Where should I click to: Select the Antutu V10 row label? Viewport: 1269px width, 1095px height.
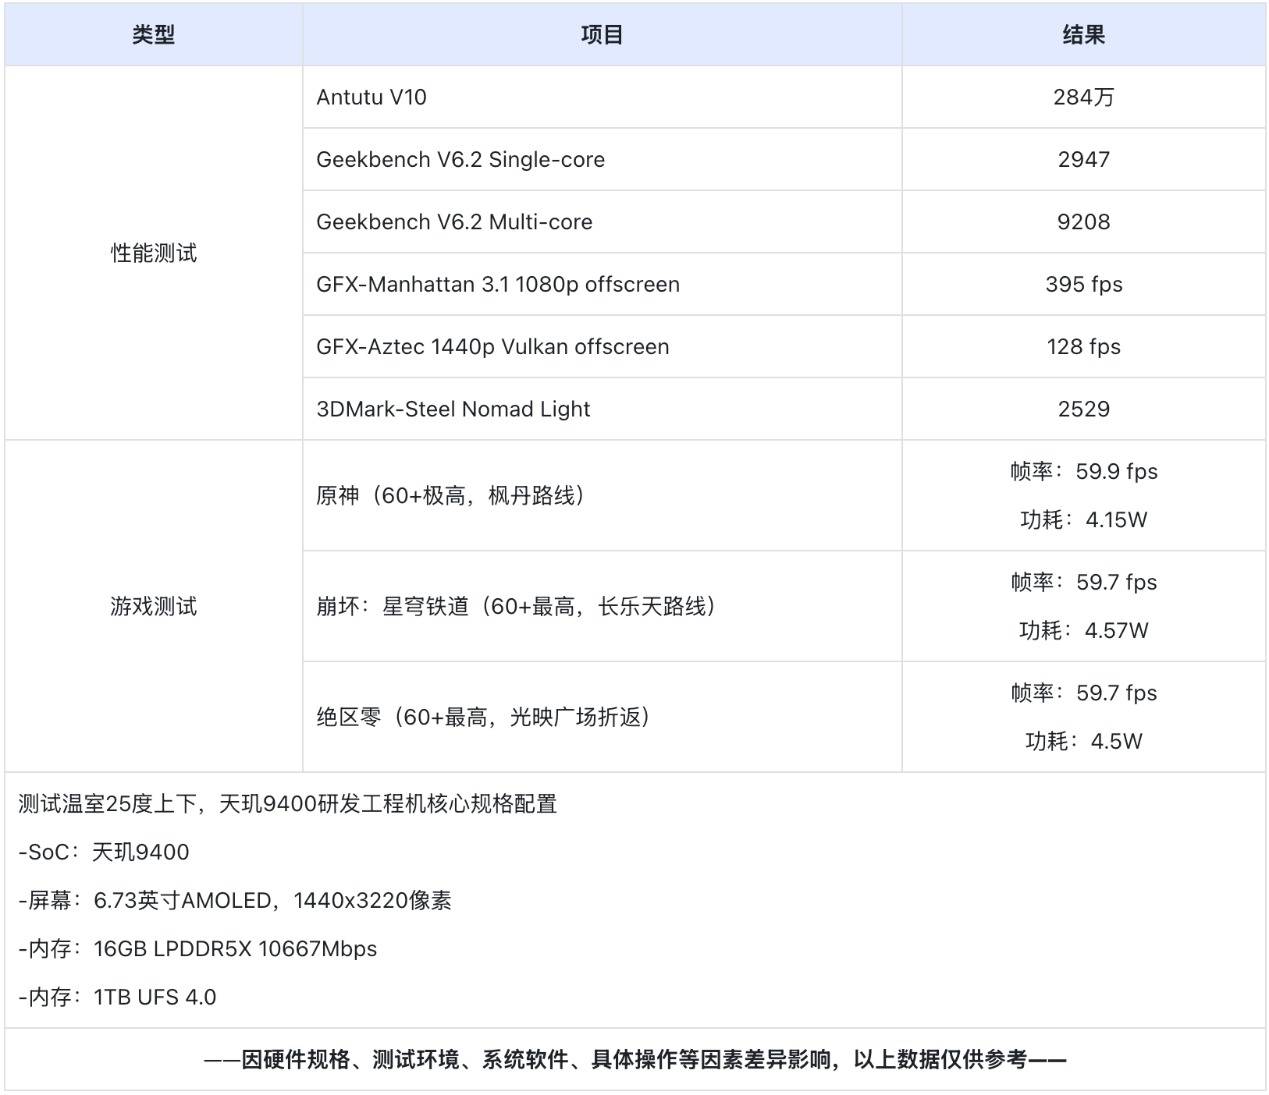tap(371, 97)
